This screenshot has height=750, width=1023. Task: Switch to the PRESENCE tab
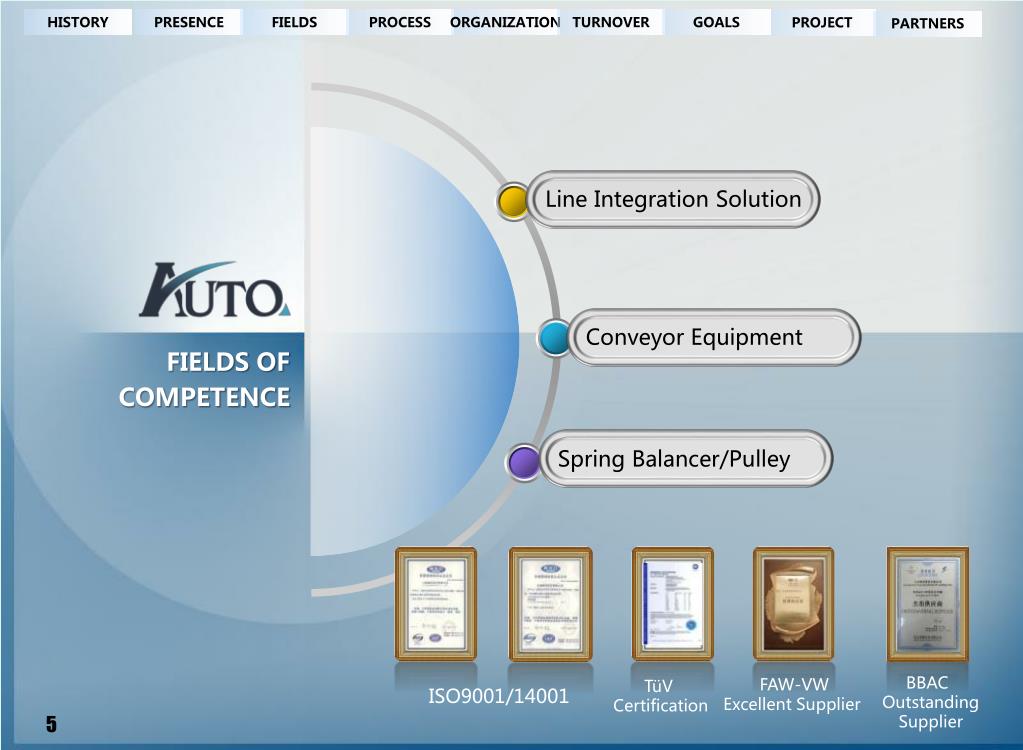[189, 22]
